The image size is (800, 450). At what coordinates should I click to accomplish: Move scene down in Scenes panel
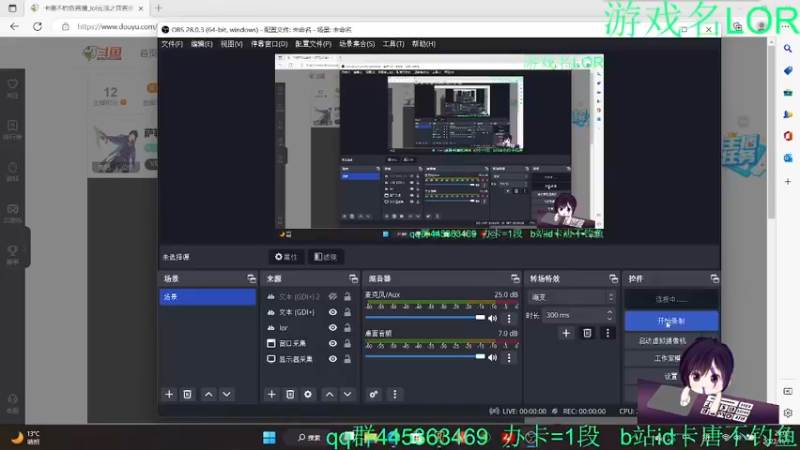[227, 394]
